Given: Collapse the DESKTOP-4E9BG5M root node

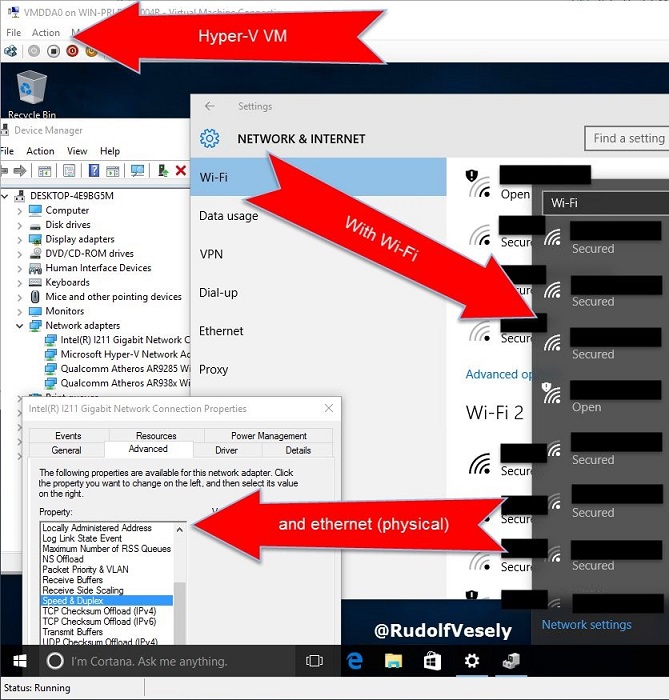Looking at the screenshot, I should (5, 196).
